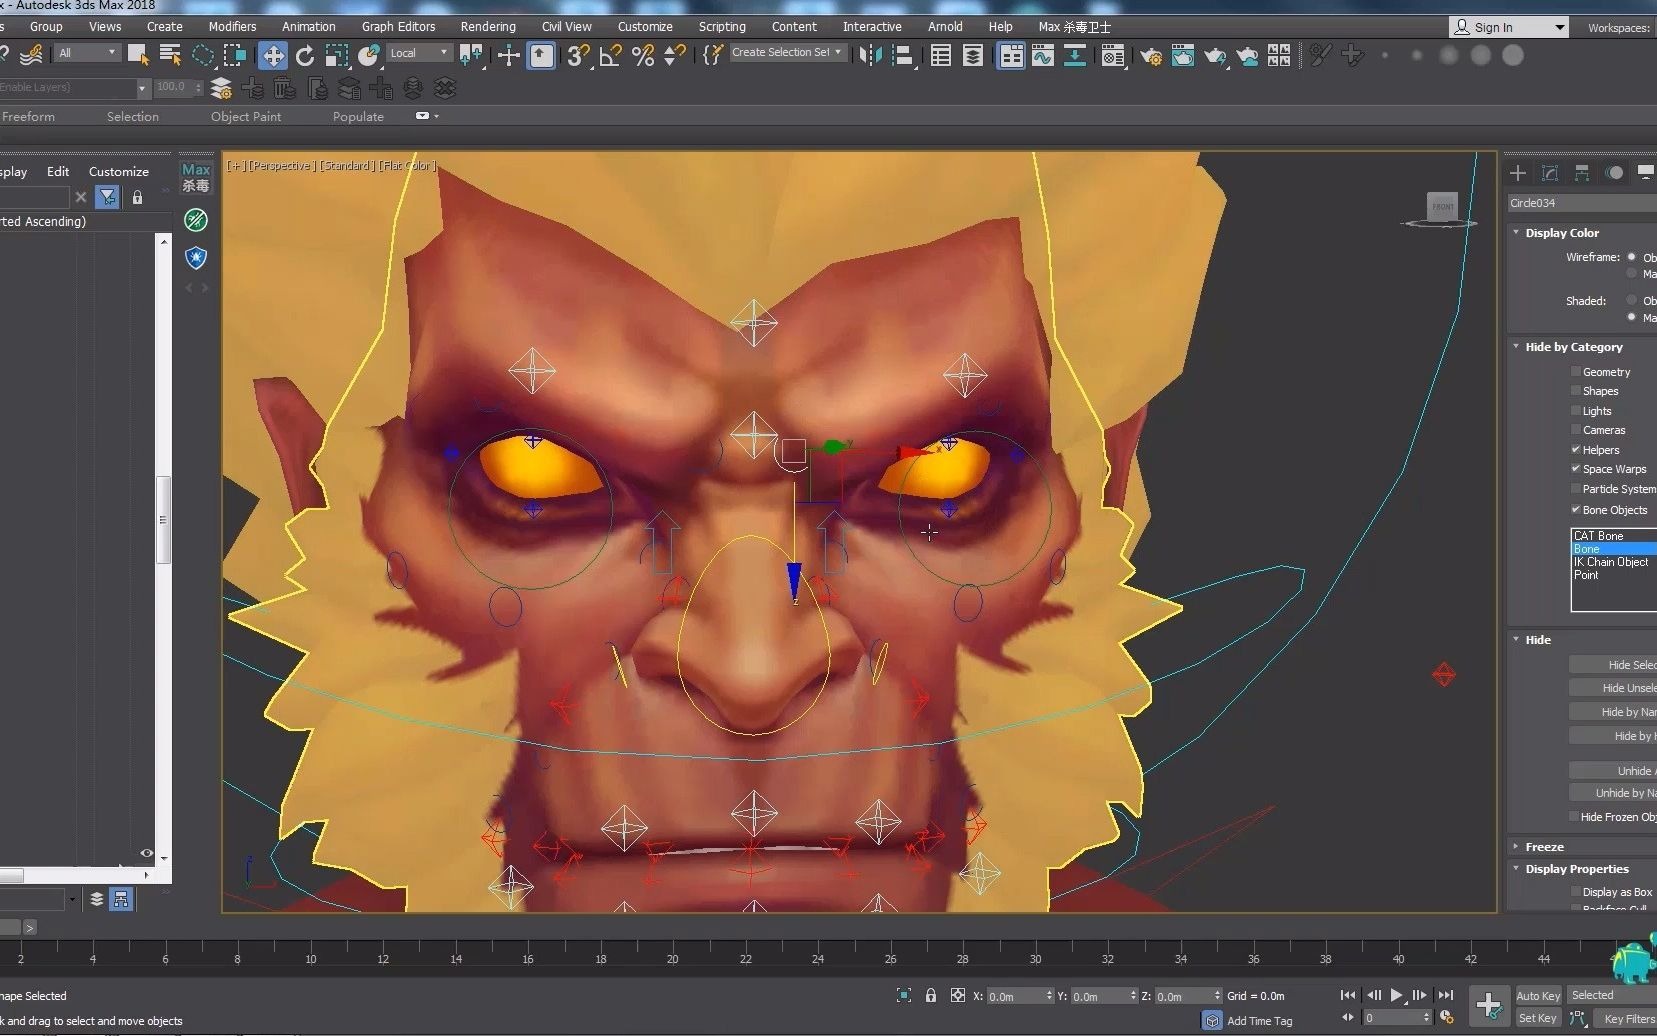The width and height of the screenshot is (1657, 1036).
Task: Open the Modifiers menu
Action: pos(232,27)
